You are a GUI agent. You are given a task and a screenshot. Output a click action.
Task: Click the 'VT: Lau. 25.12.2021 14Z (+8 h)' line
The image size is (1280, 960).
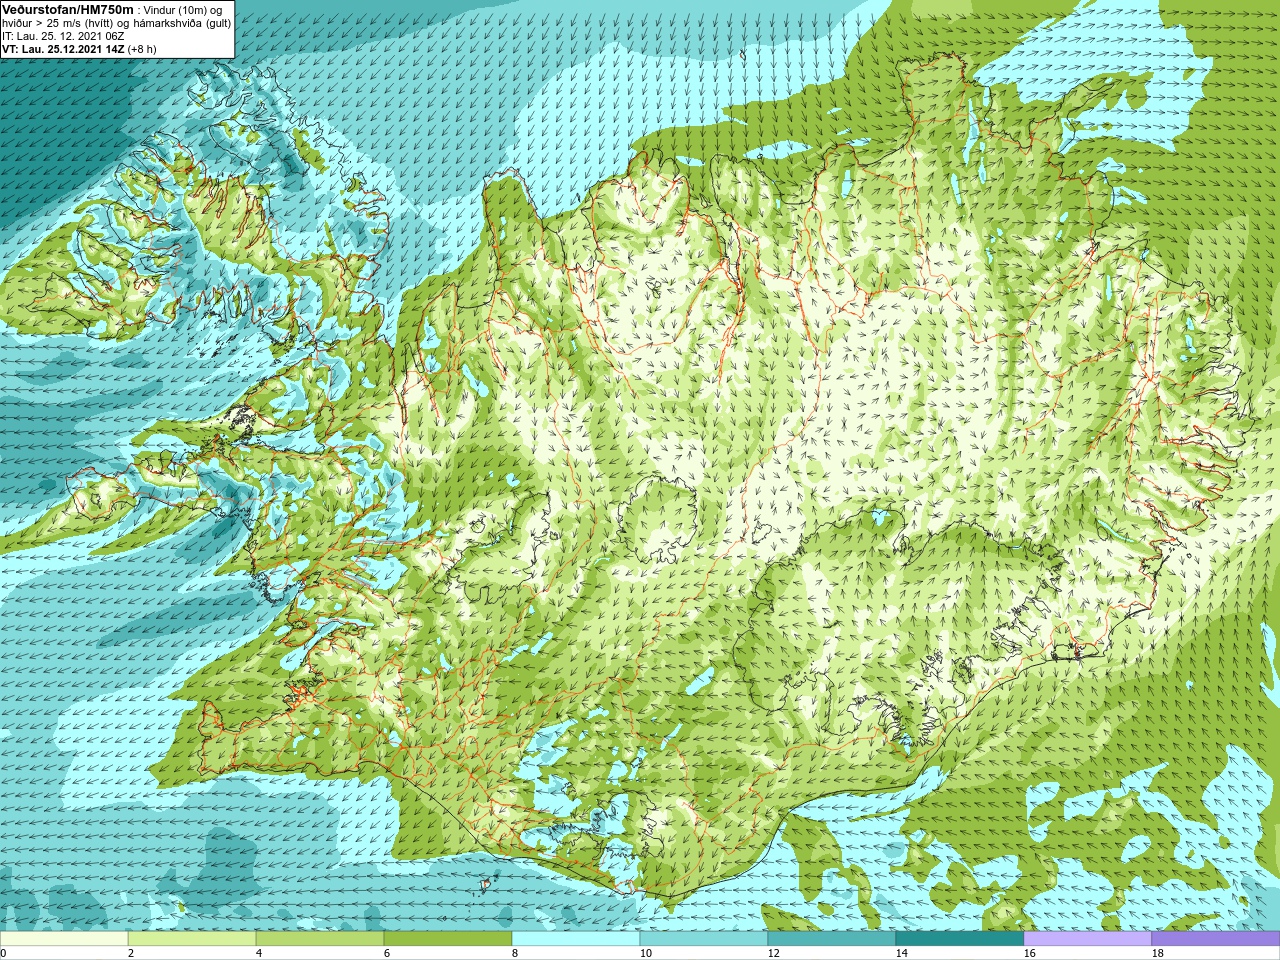[x=79, y=49]
